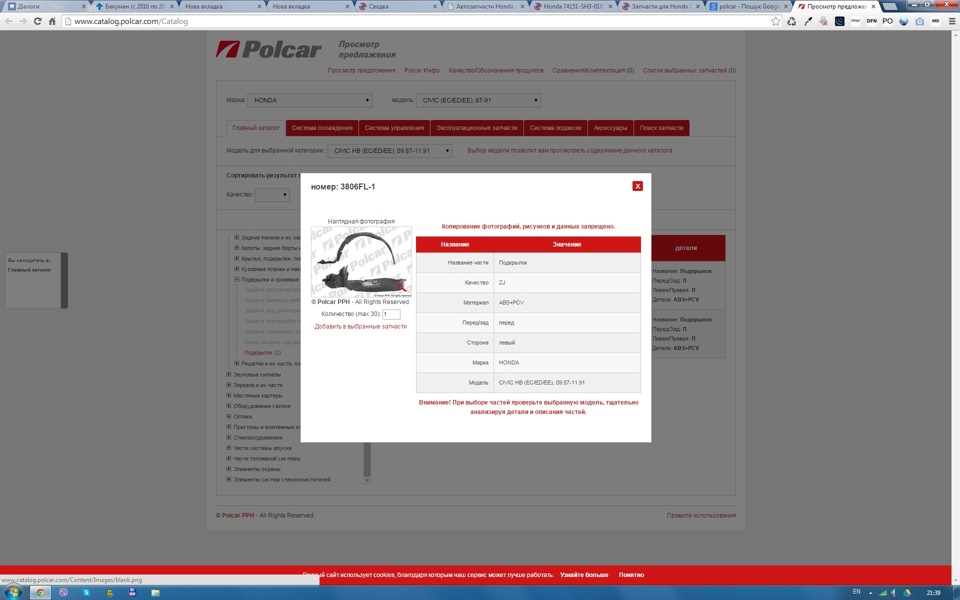This screenshot has height=600, width=960.
Task: Select the Система управления tab
Action: pyautogui.click(x=394, y=128)
